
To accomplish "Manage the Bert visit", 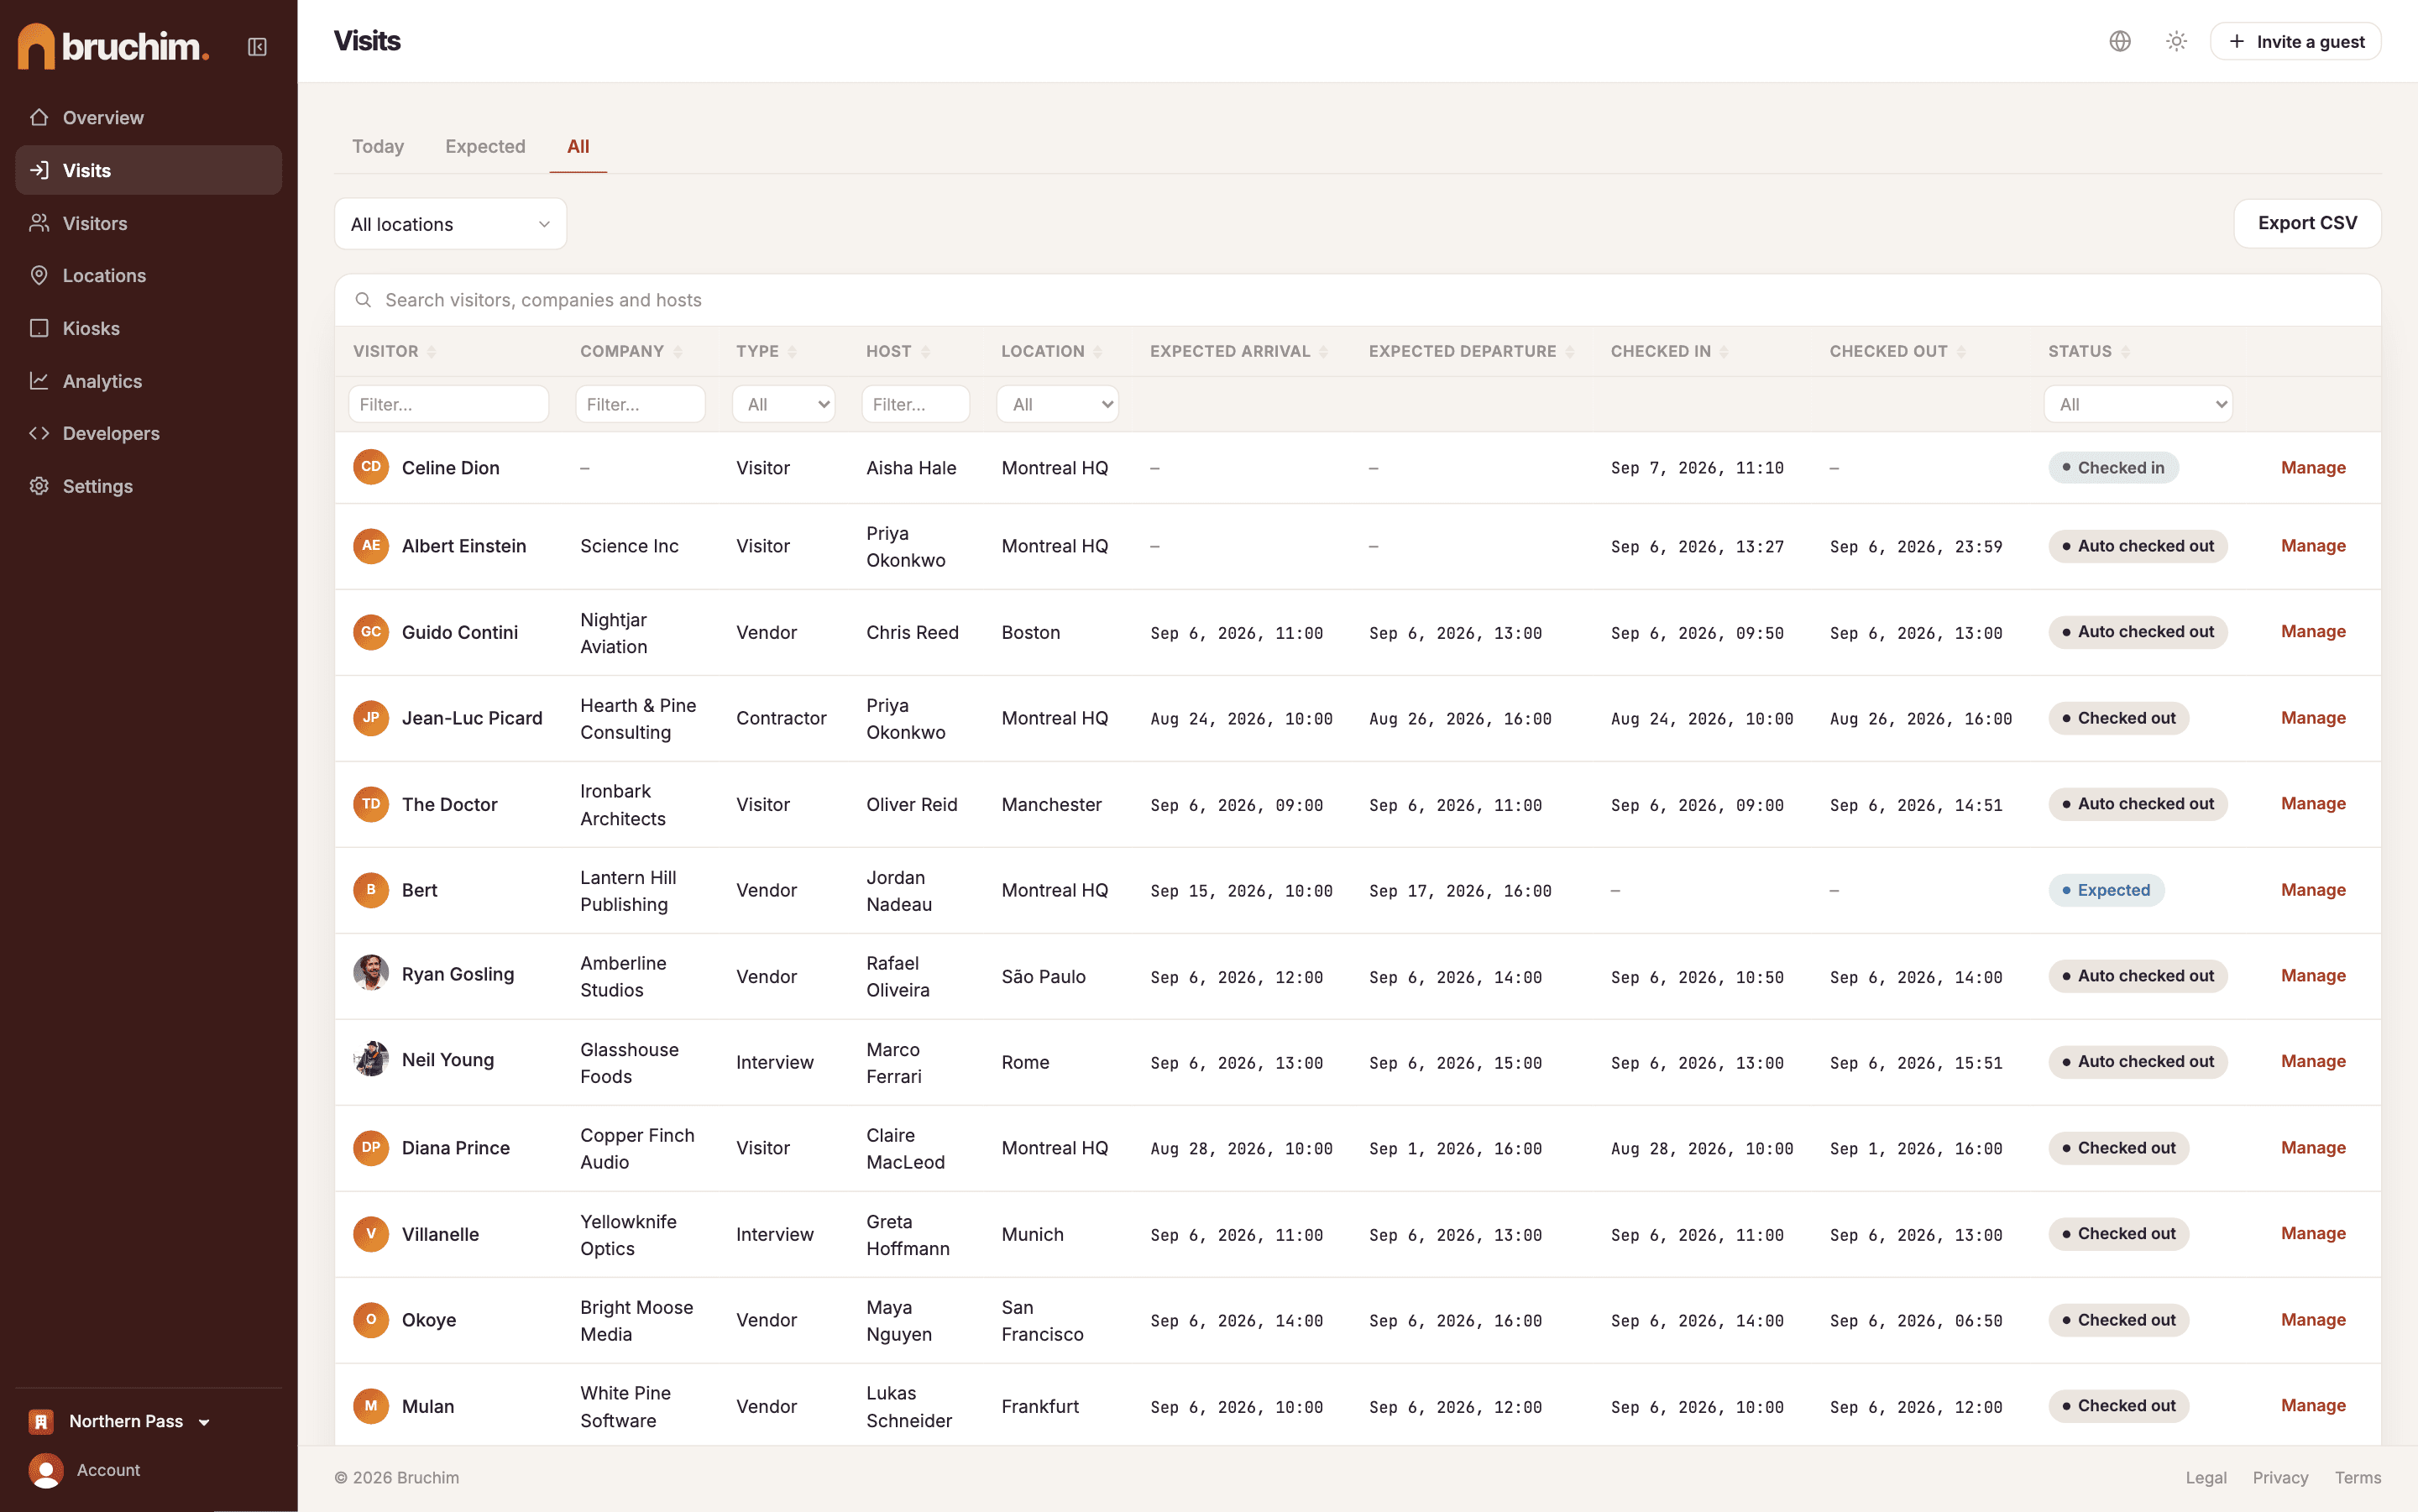I will click(2313, 889).
